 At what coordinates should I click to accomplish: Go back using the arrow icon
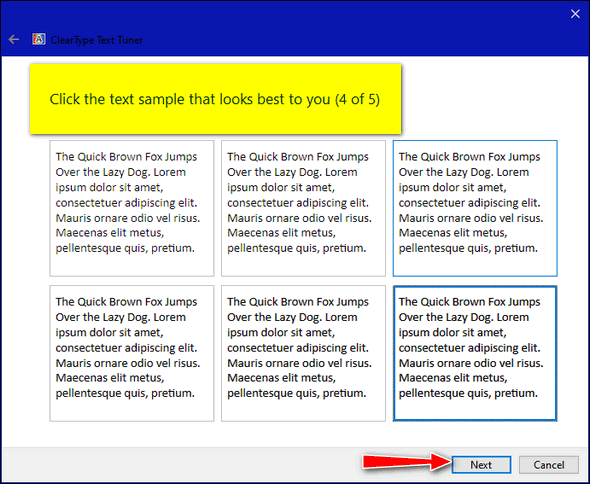(14, 40)
